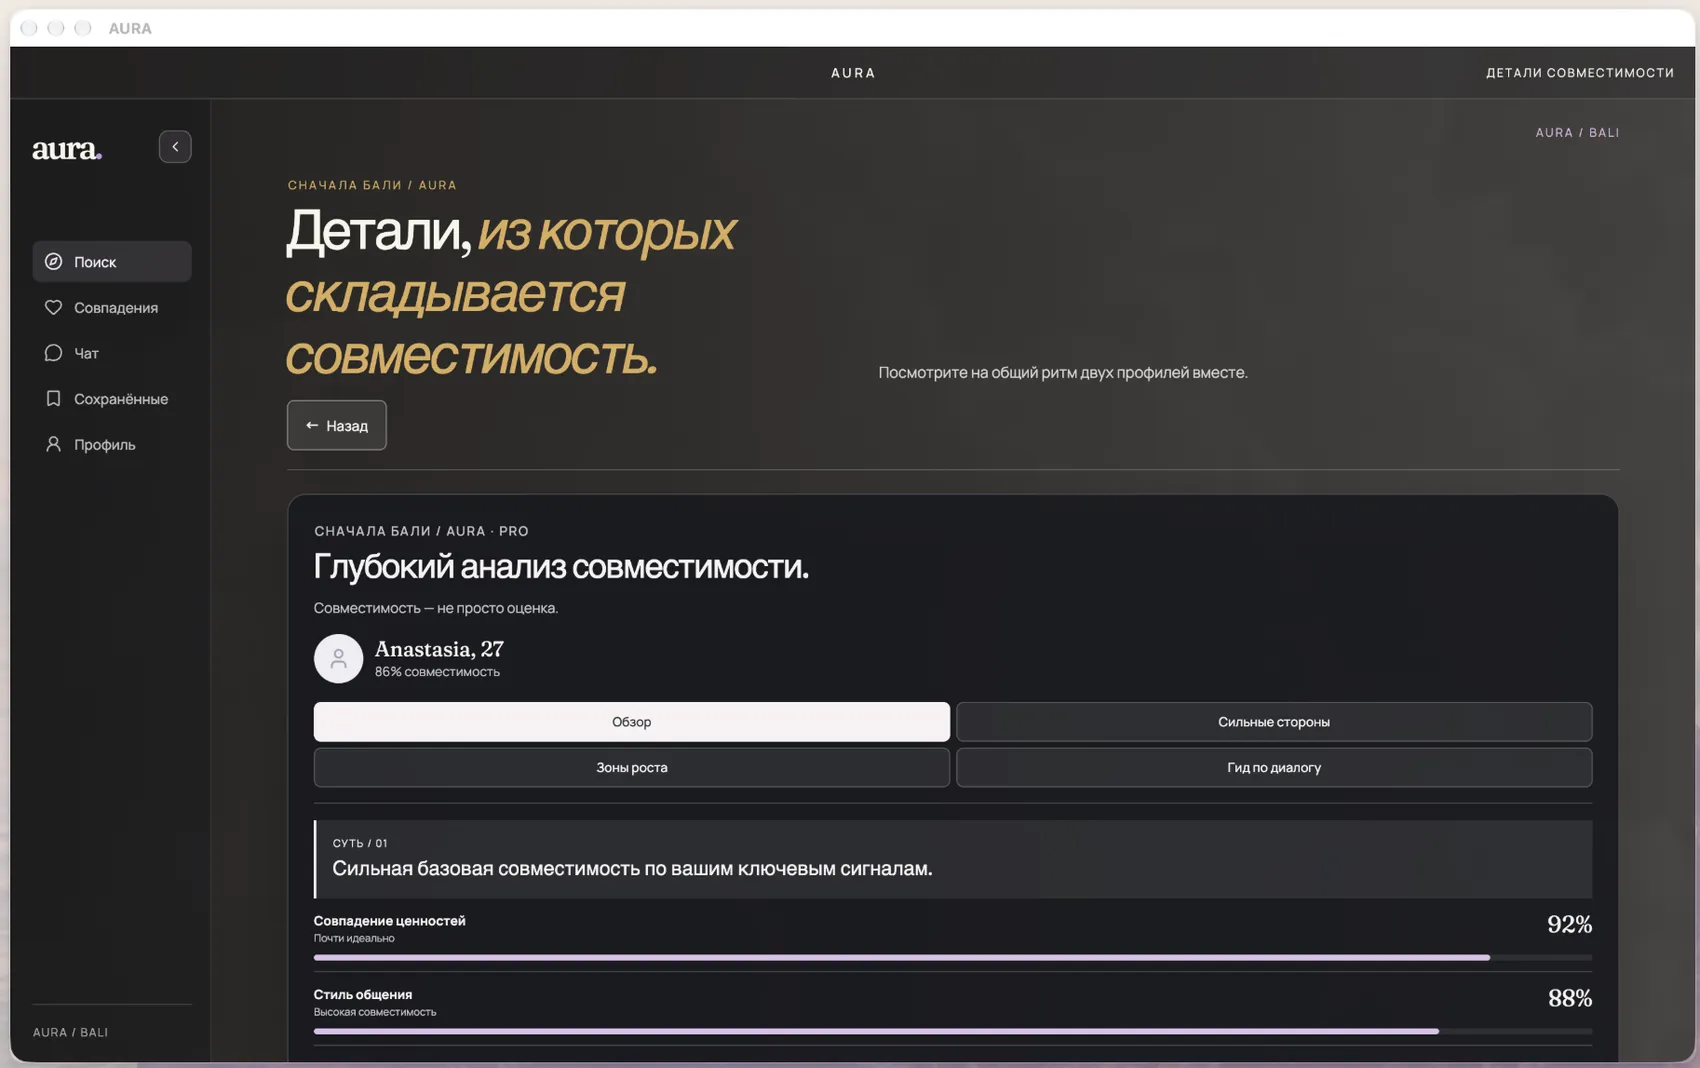This screenshot has width=1700, height=1068.
Task: Click the name Anastasia, 27
Action: [439, 649]
